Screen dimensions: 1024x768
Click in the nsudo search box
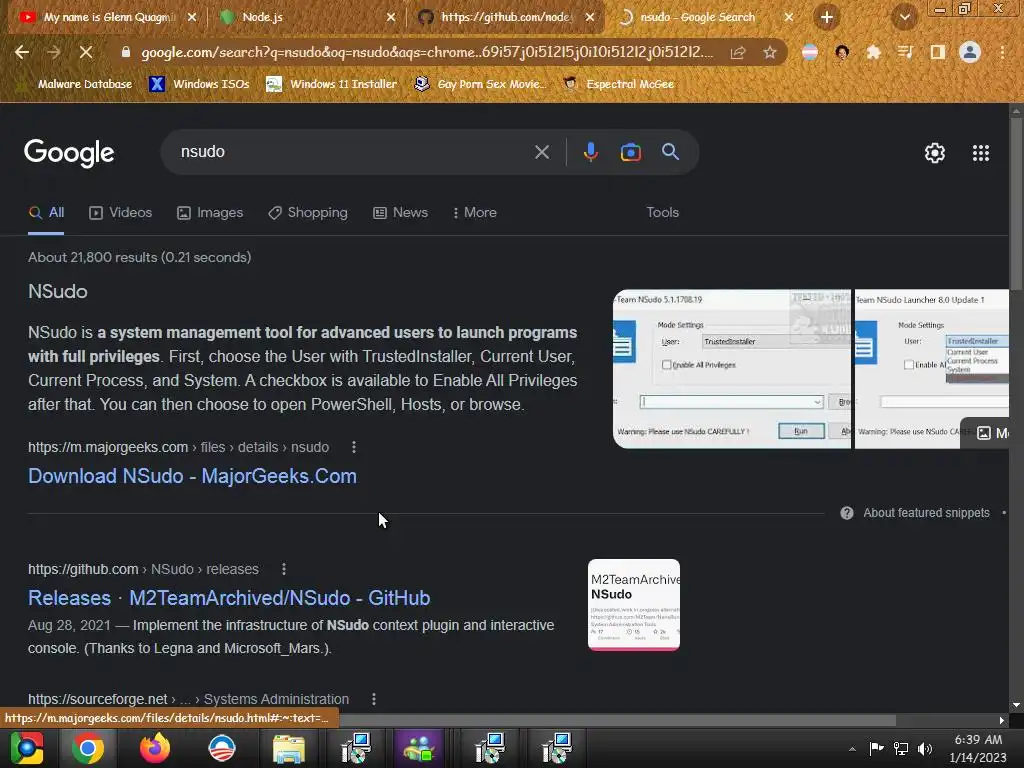pos(353,152)
